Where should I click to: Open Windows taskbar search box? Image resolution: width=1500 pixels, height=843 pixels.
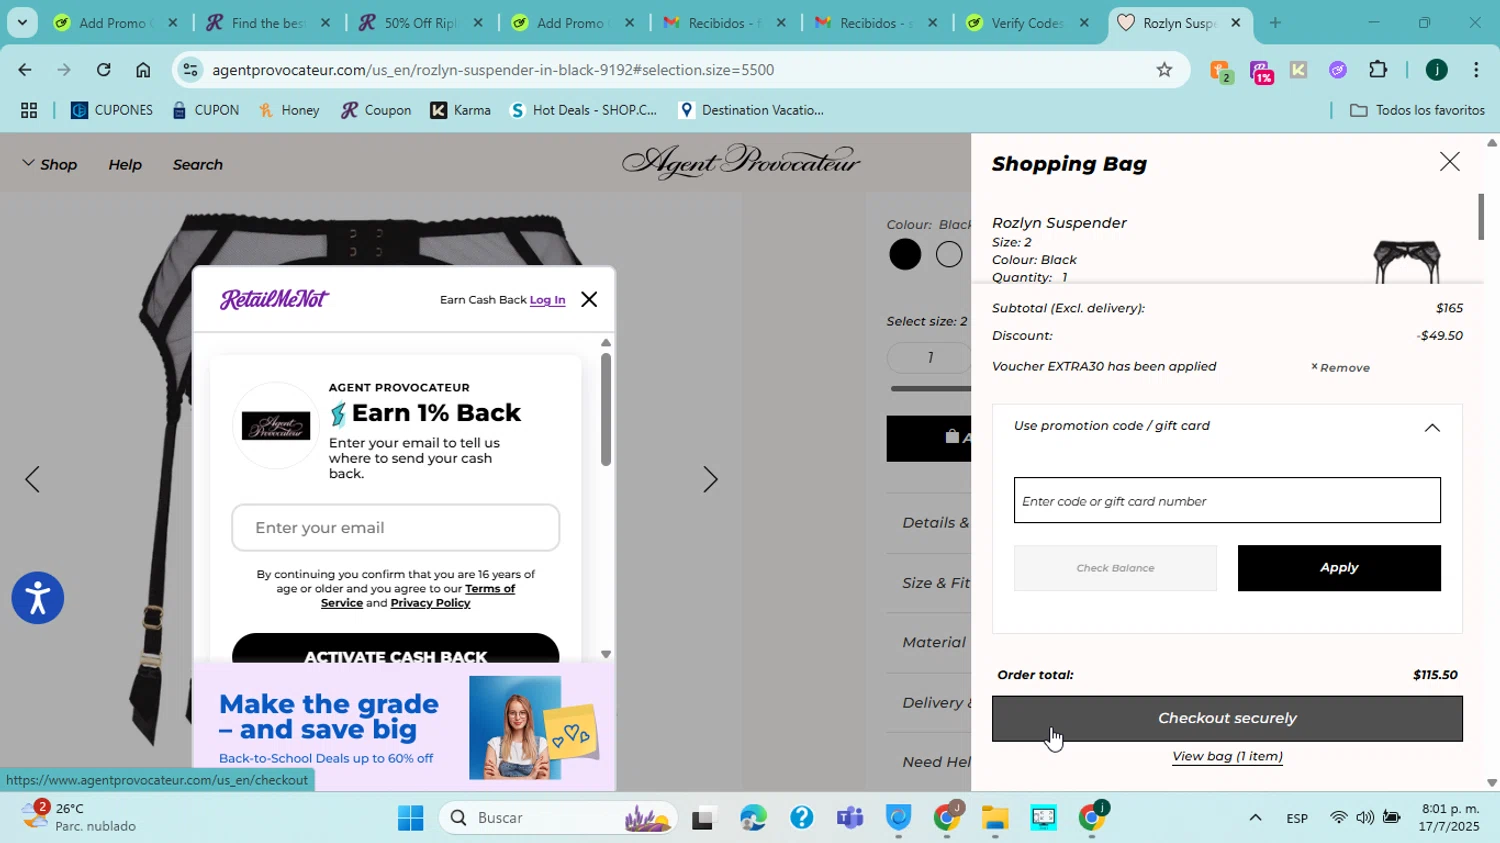click(x=558, y=818)
